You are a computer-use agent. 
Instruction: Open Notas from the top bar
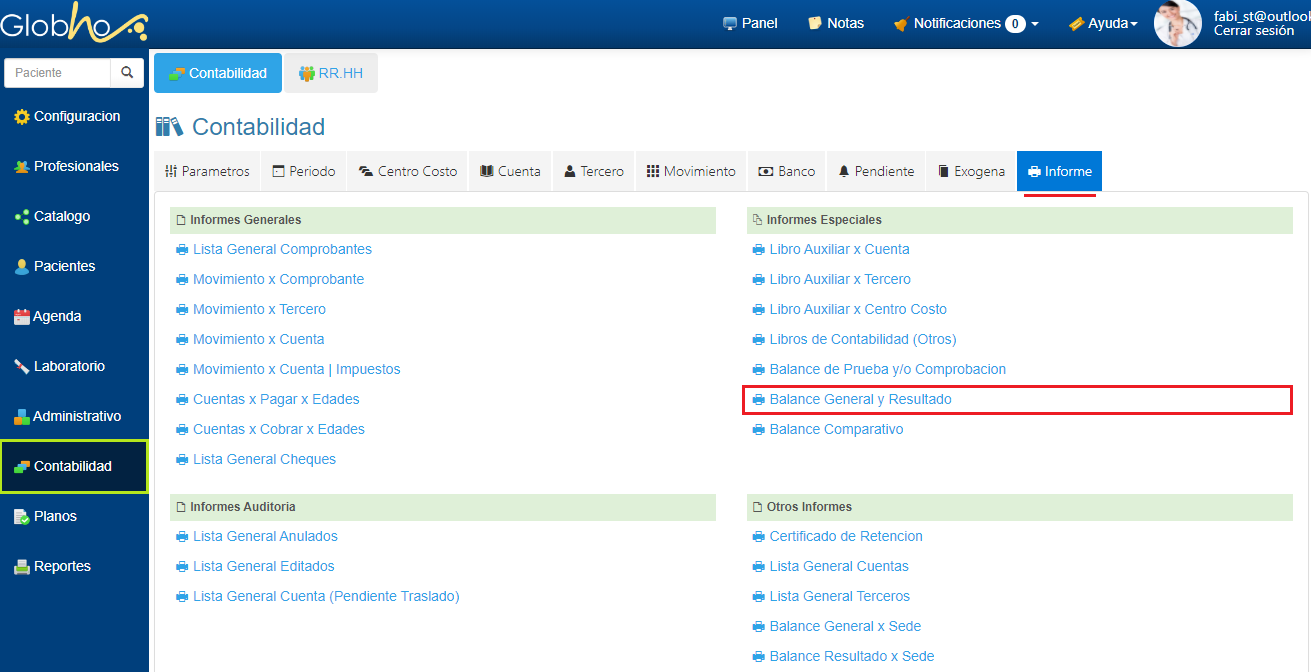point(835,23)
